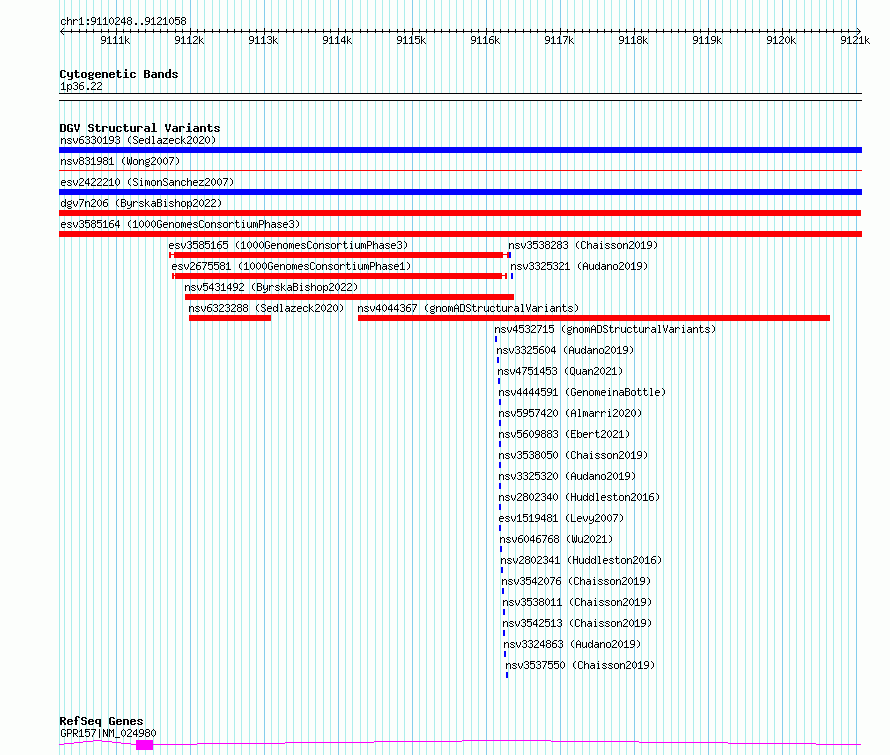
Task: Open nsv5431492 (ByrskaBishop2022) label
Action: pos(271,287)
